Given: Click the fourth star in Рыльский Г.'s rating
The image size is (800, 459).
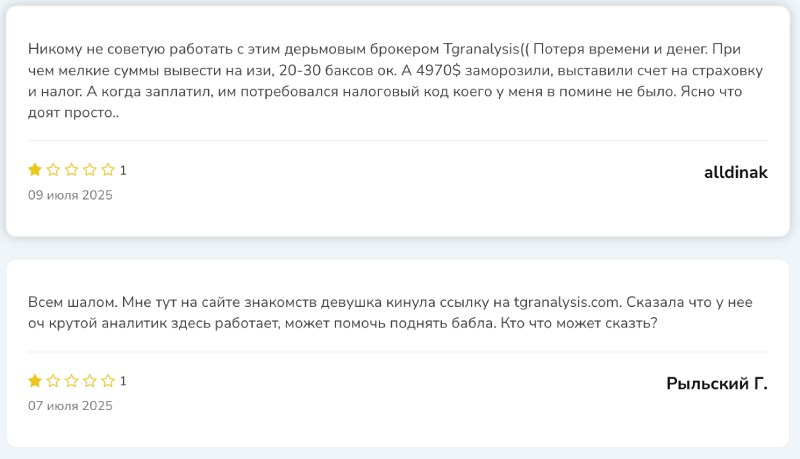Looking at the screenshot, I should (x=90, y=380).
